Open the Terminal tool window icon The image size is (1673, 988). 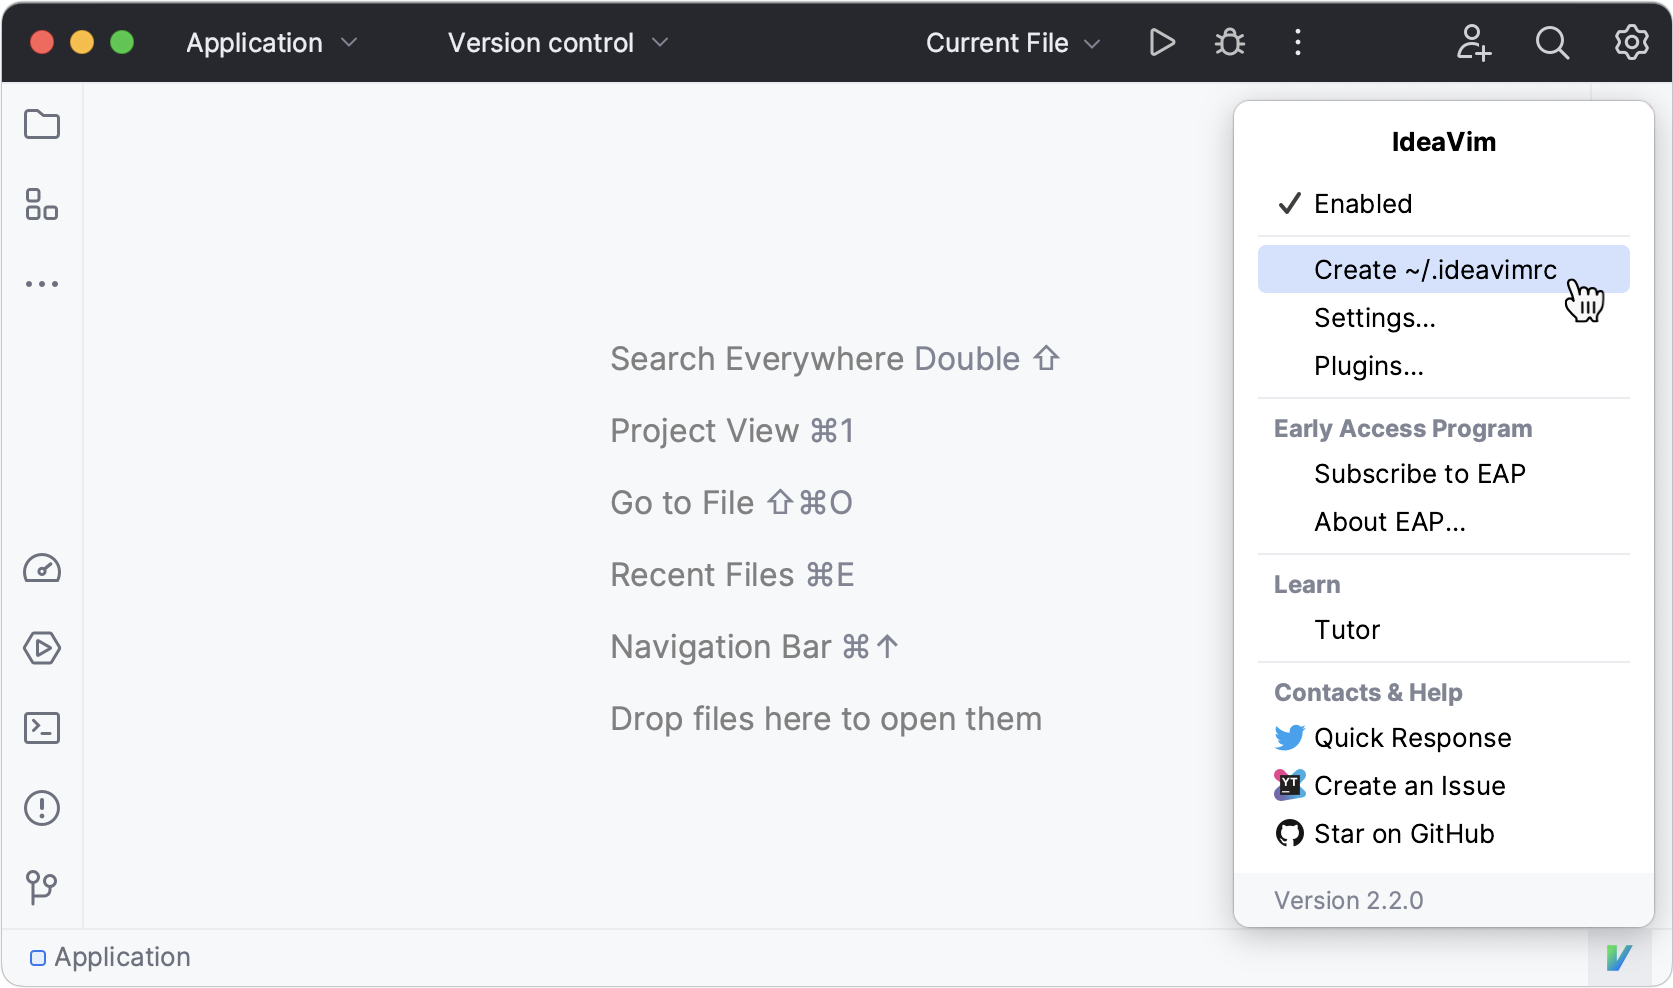click(x=42, y=728)
